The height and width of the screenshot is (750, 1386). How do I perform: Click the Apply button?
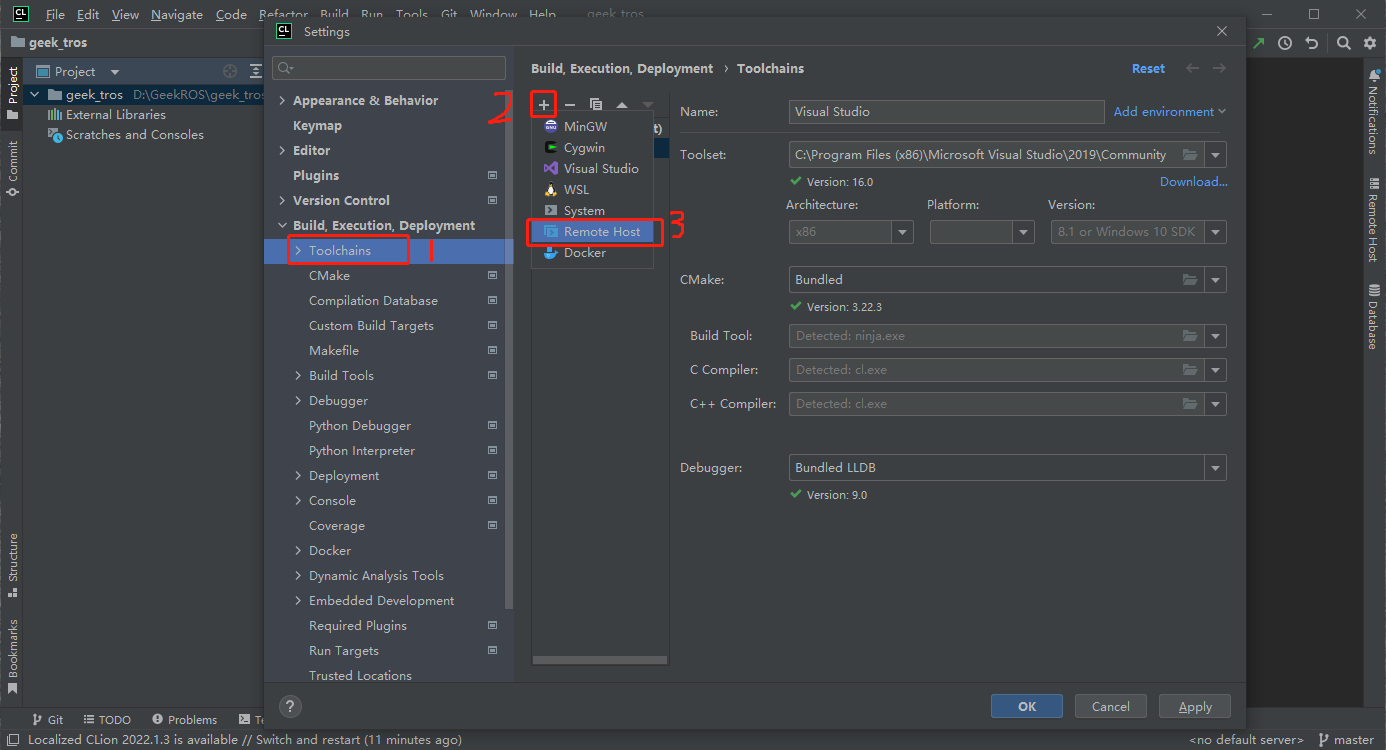pyautogui.click(x=1195, y=706)
